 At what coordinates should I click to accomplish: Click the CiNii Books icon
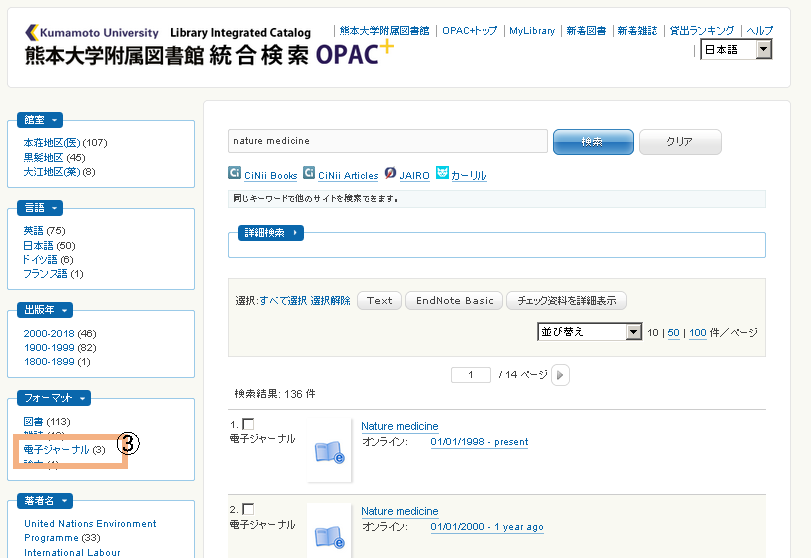coord(234,173)
